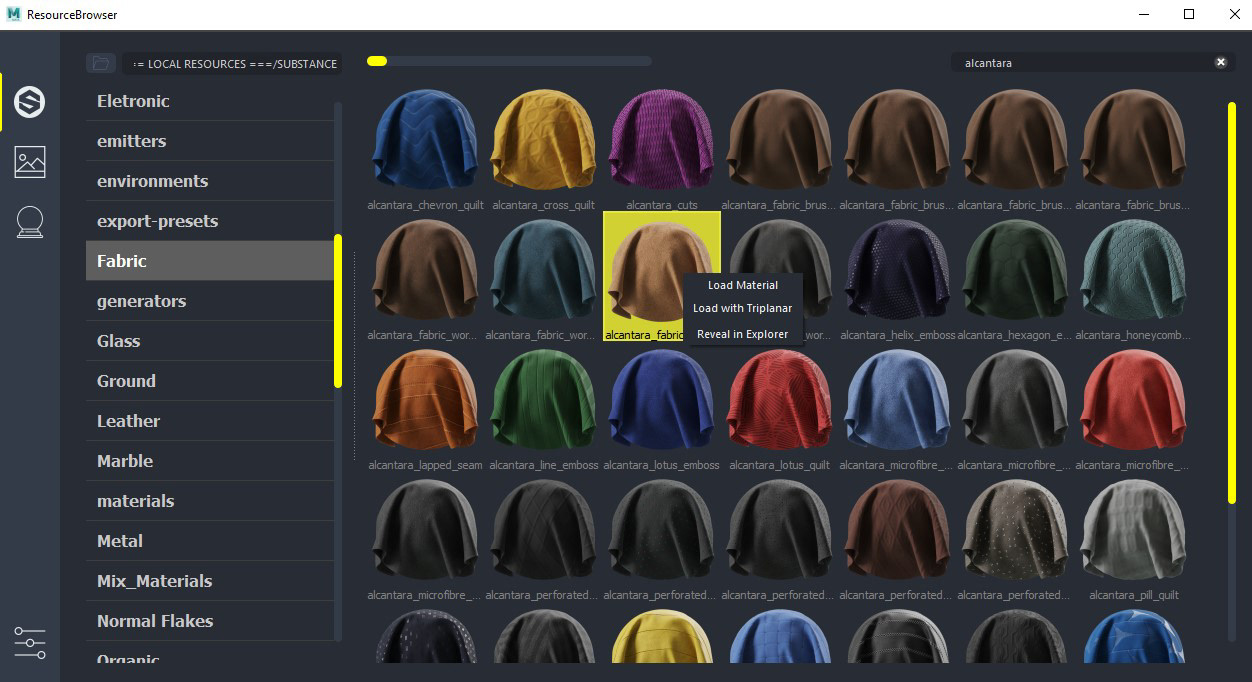Click the alcantara_pill_quilt label
Image resolution: width=1252 pixels, height=682 pixels.
pos(1133,595)
